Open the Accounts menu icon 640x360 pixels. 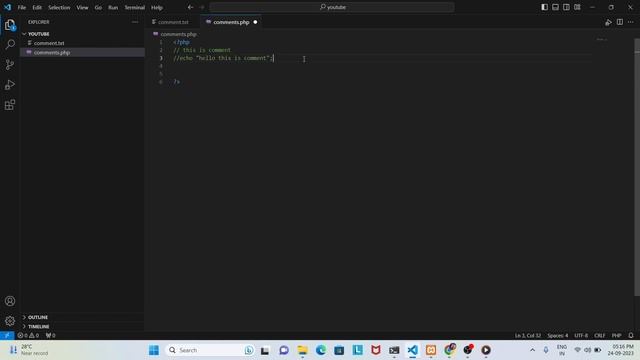[x=10, y=301]
